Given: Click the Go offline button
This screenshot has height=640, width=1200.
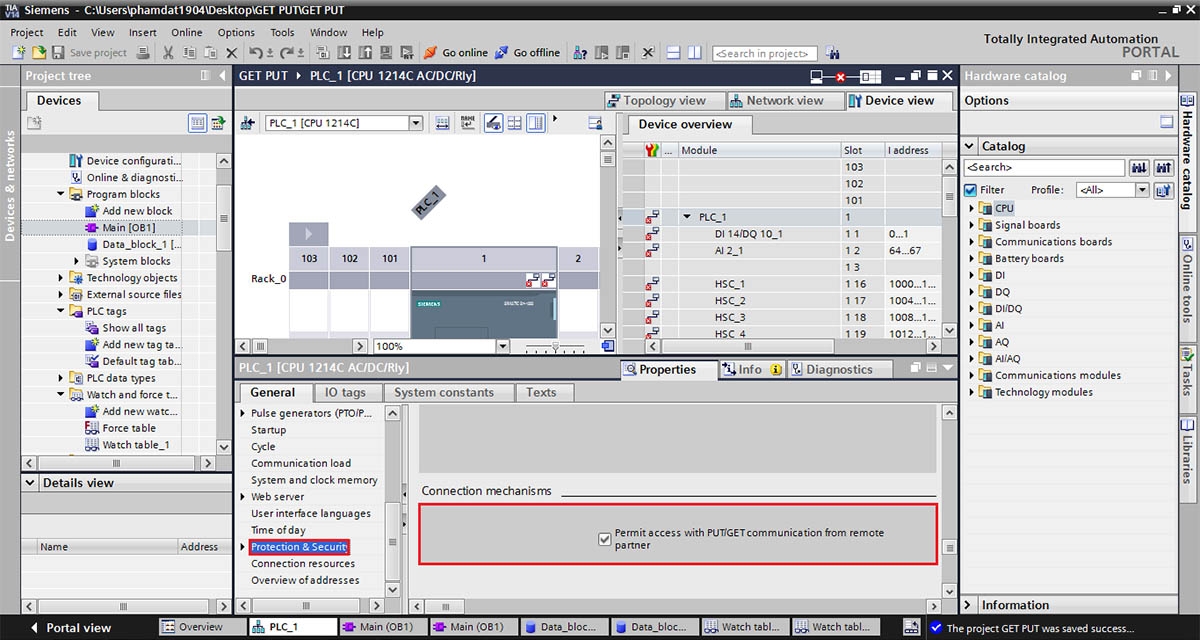Looking at the screenshot, I should 526,53.
